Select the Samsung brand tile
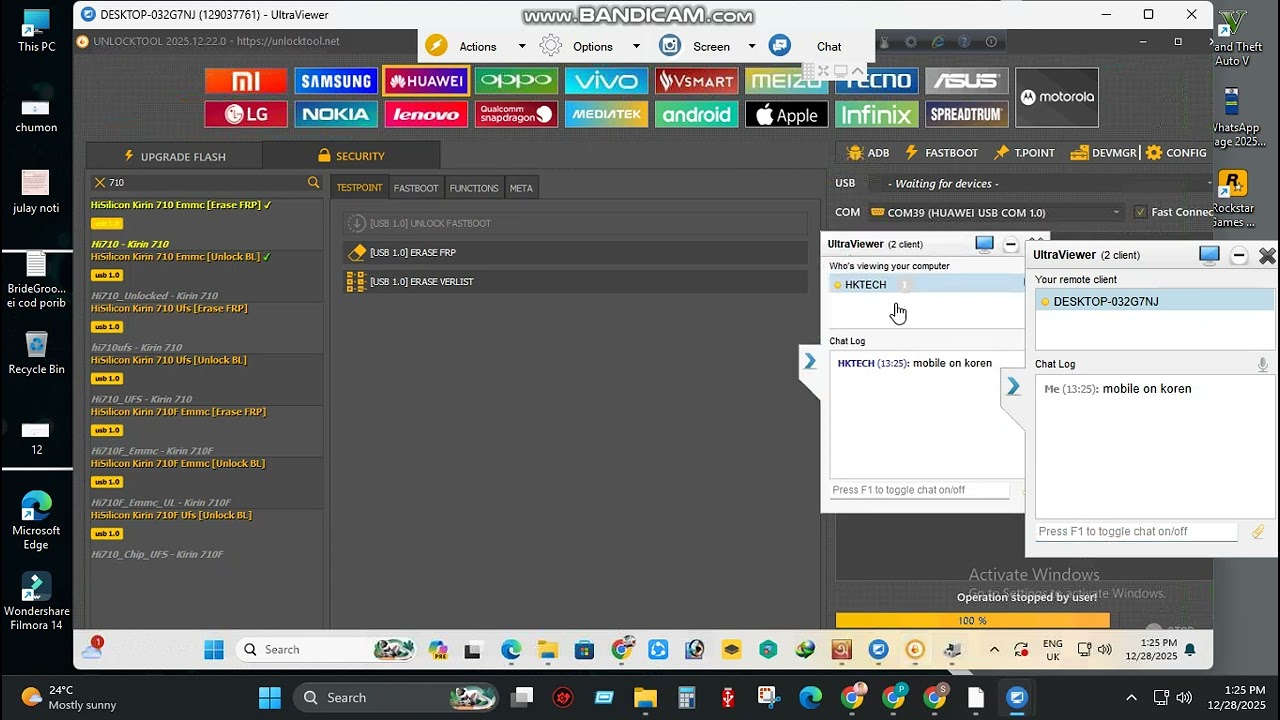 click(336, 82)
